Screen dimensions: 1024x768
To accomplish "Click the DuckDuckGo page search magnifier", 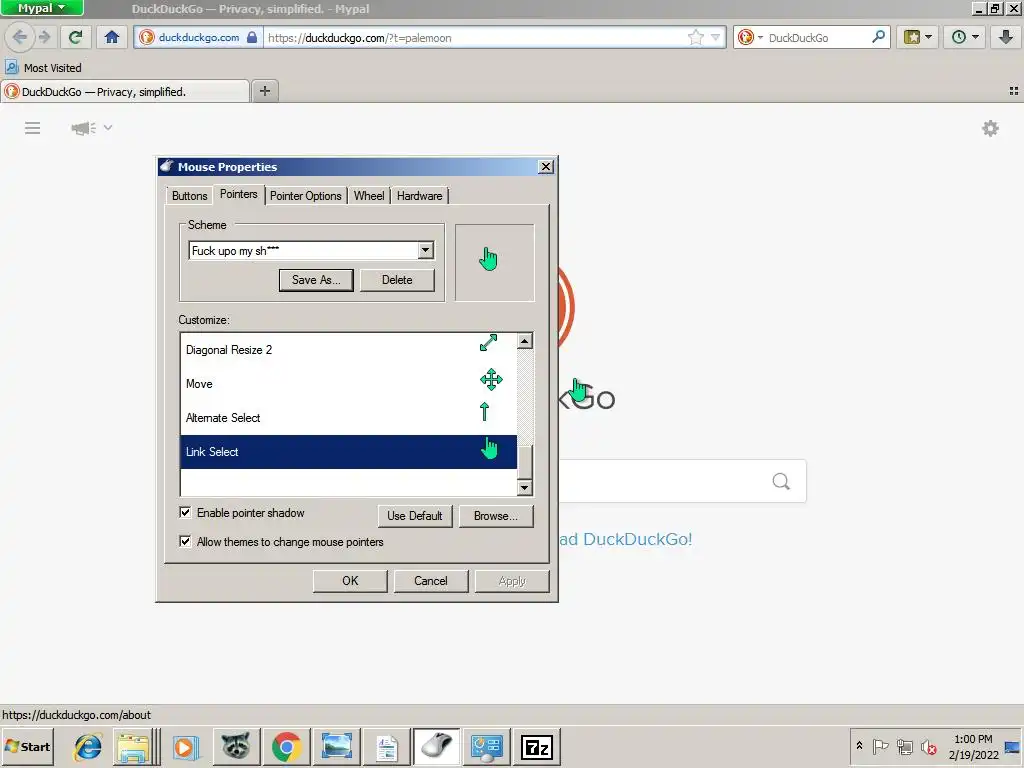I will pyautogui.click(x=781, y=481).
